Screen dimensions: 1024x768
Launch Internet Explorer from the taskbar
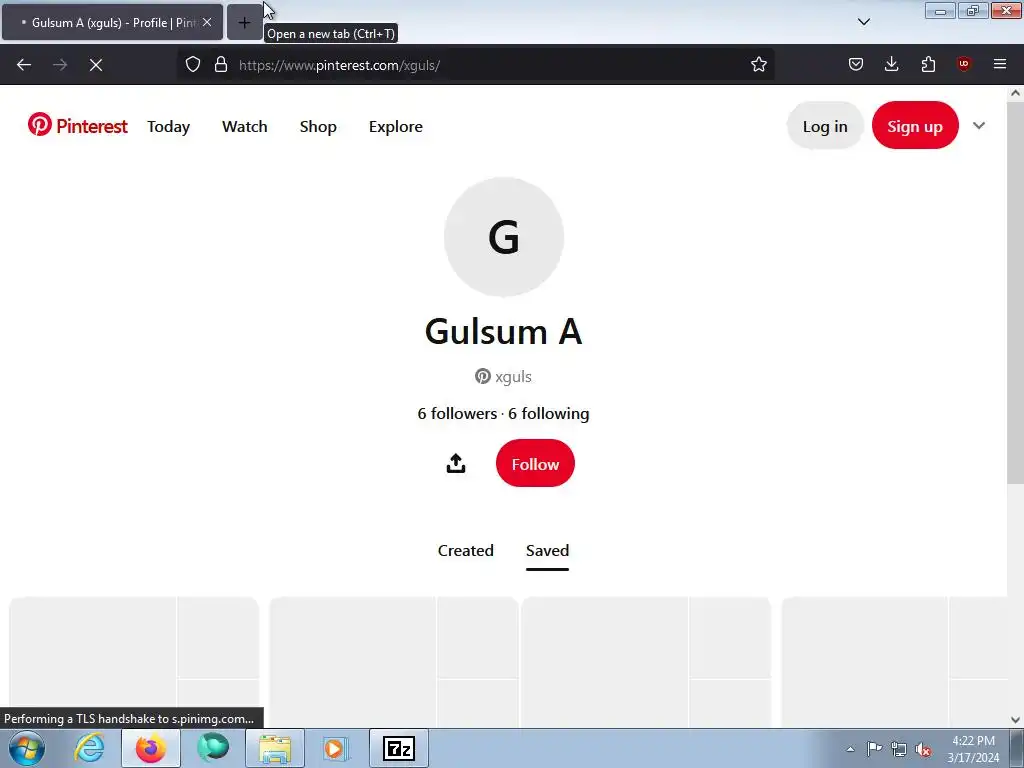point(89,748)
